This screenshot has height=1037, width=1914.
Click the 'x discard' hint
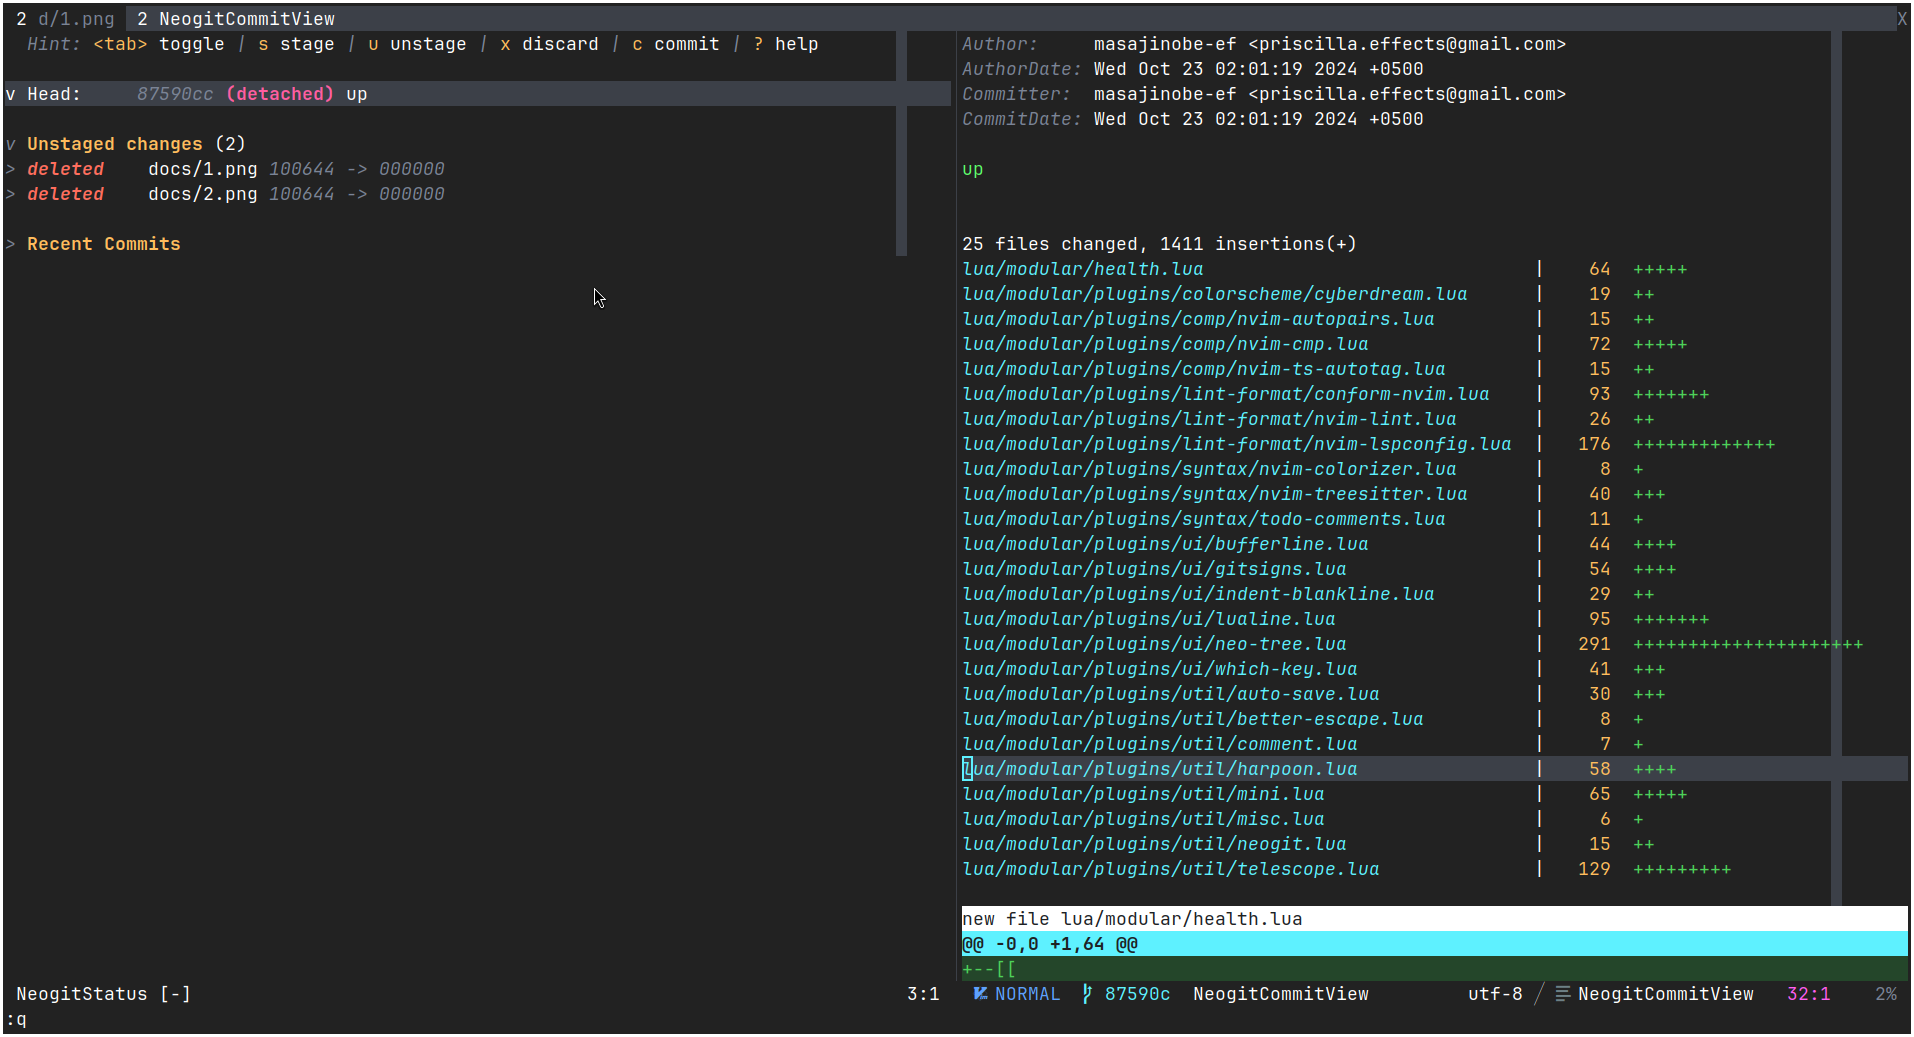pyautogui.click(x=549, y=44)
